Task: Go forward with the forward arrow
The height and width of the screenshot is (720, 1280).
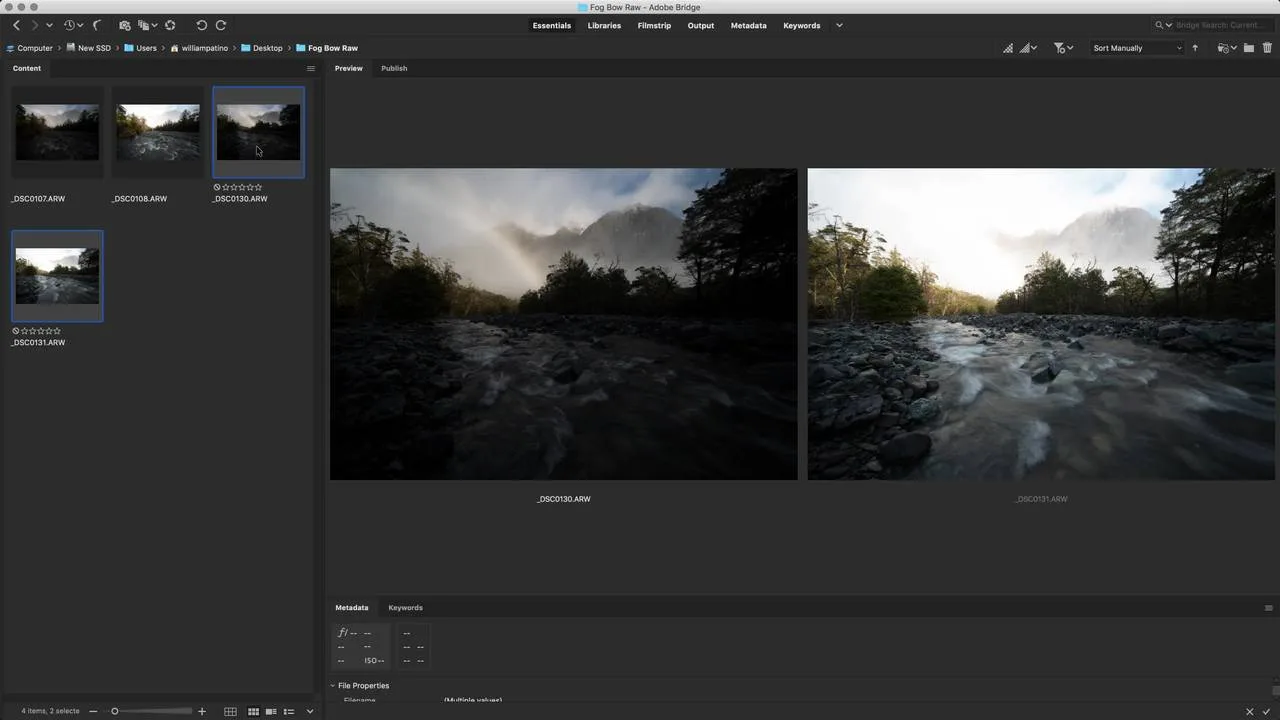Action: 34,25
